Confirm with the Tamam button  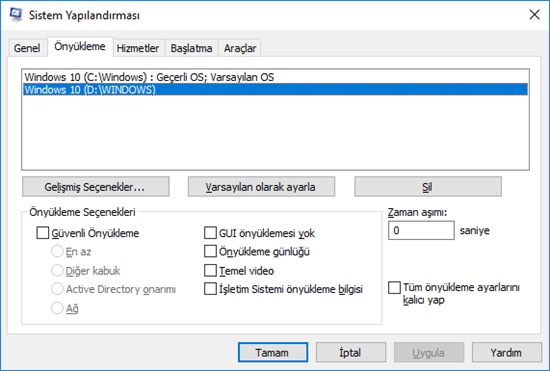(x=273, y=352)
